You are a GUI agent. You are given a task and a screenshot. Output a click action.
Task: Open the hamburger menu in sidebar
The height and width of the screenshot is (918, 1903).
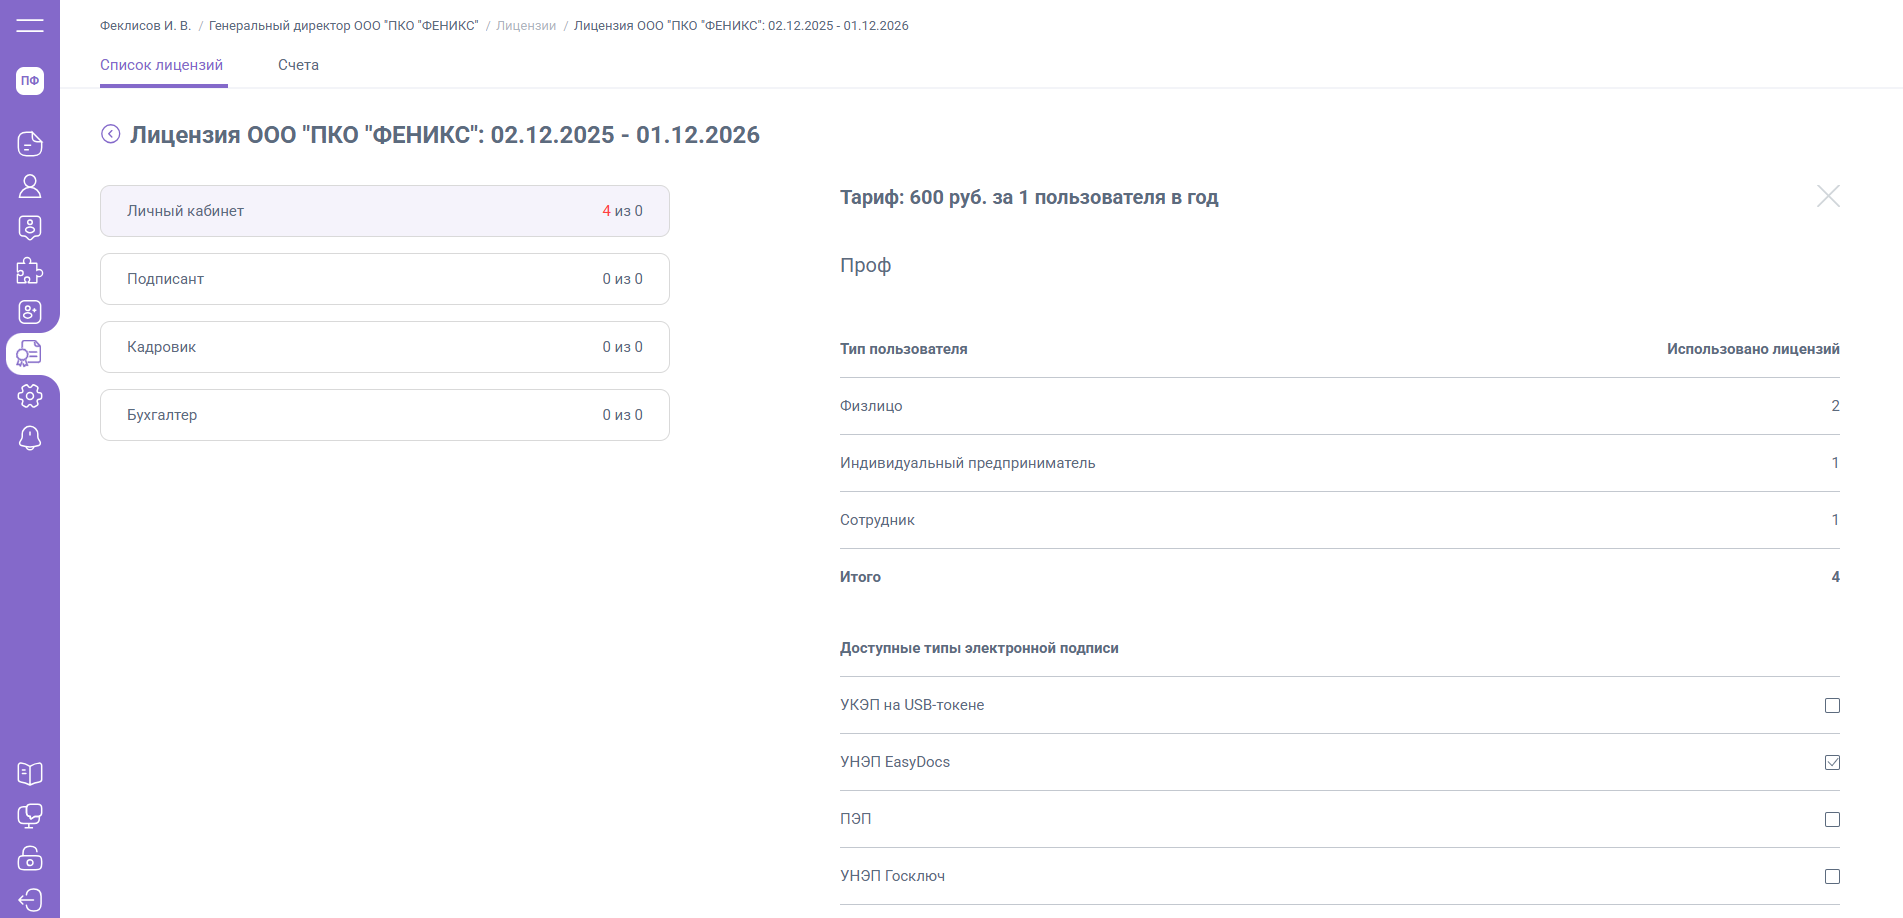click(30, 25)
